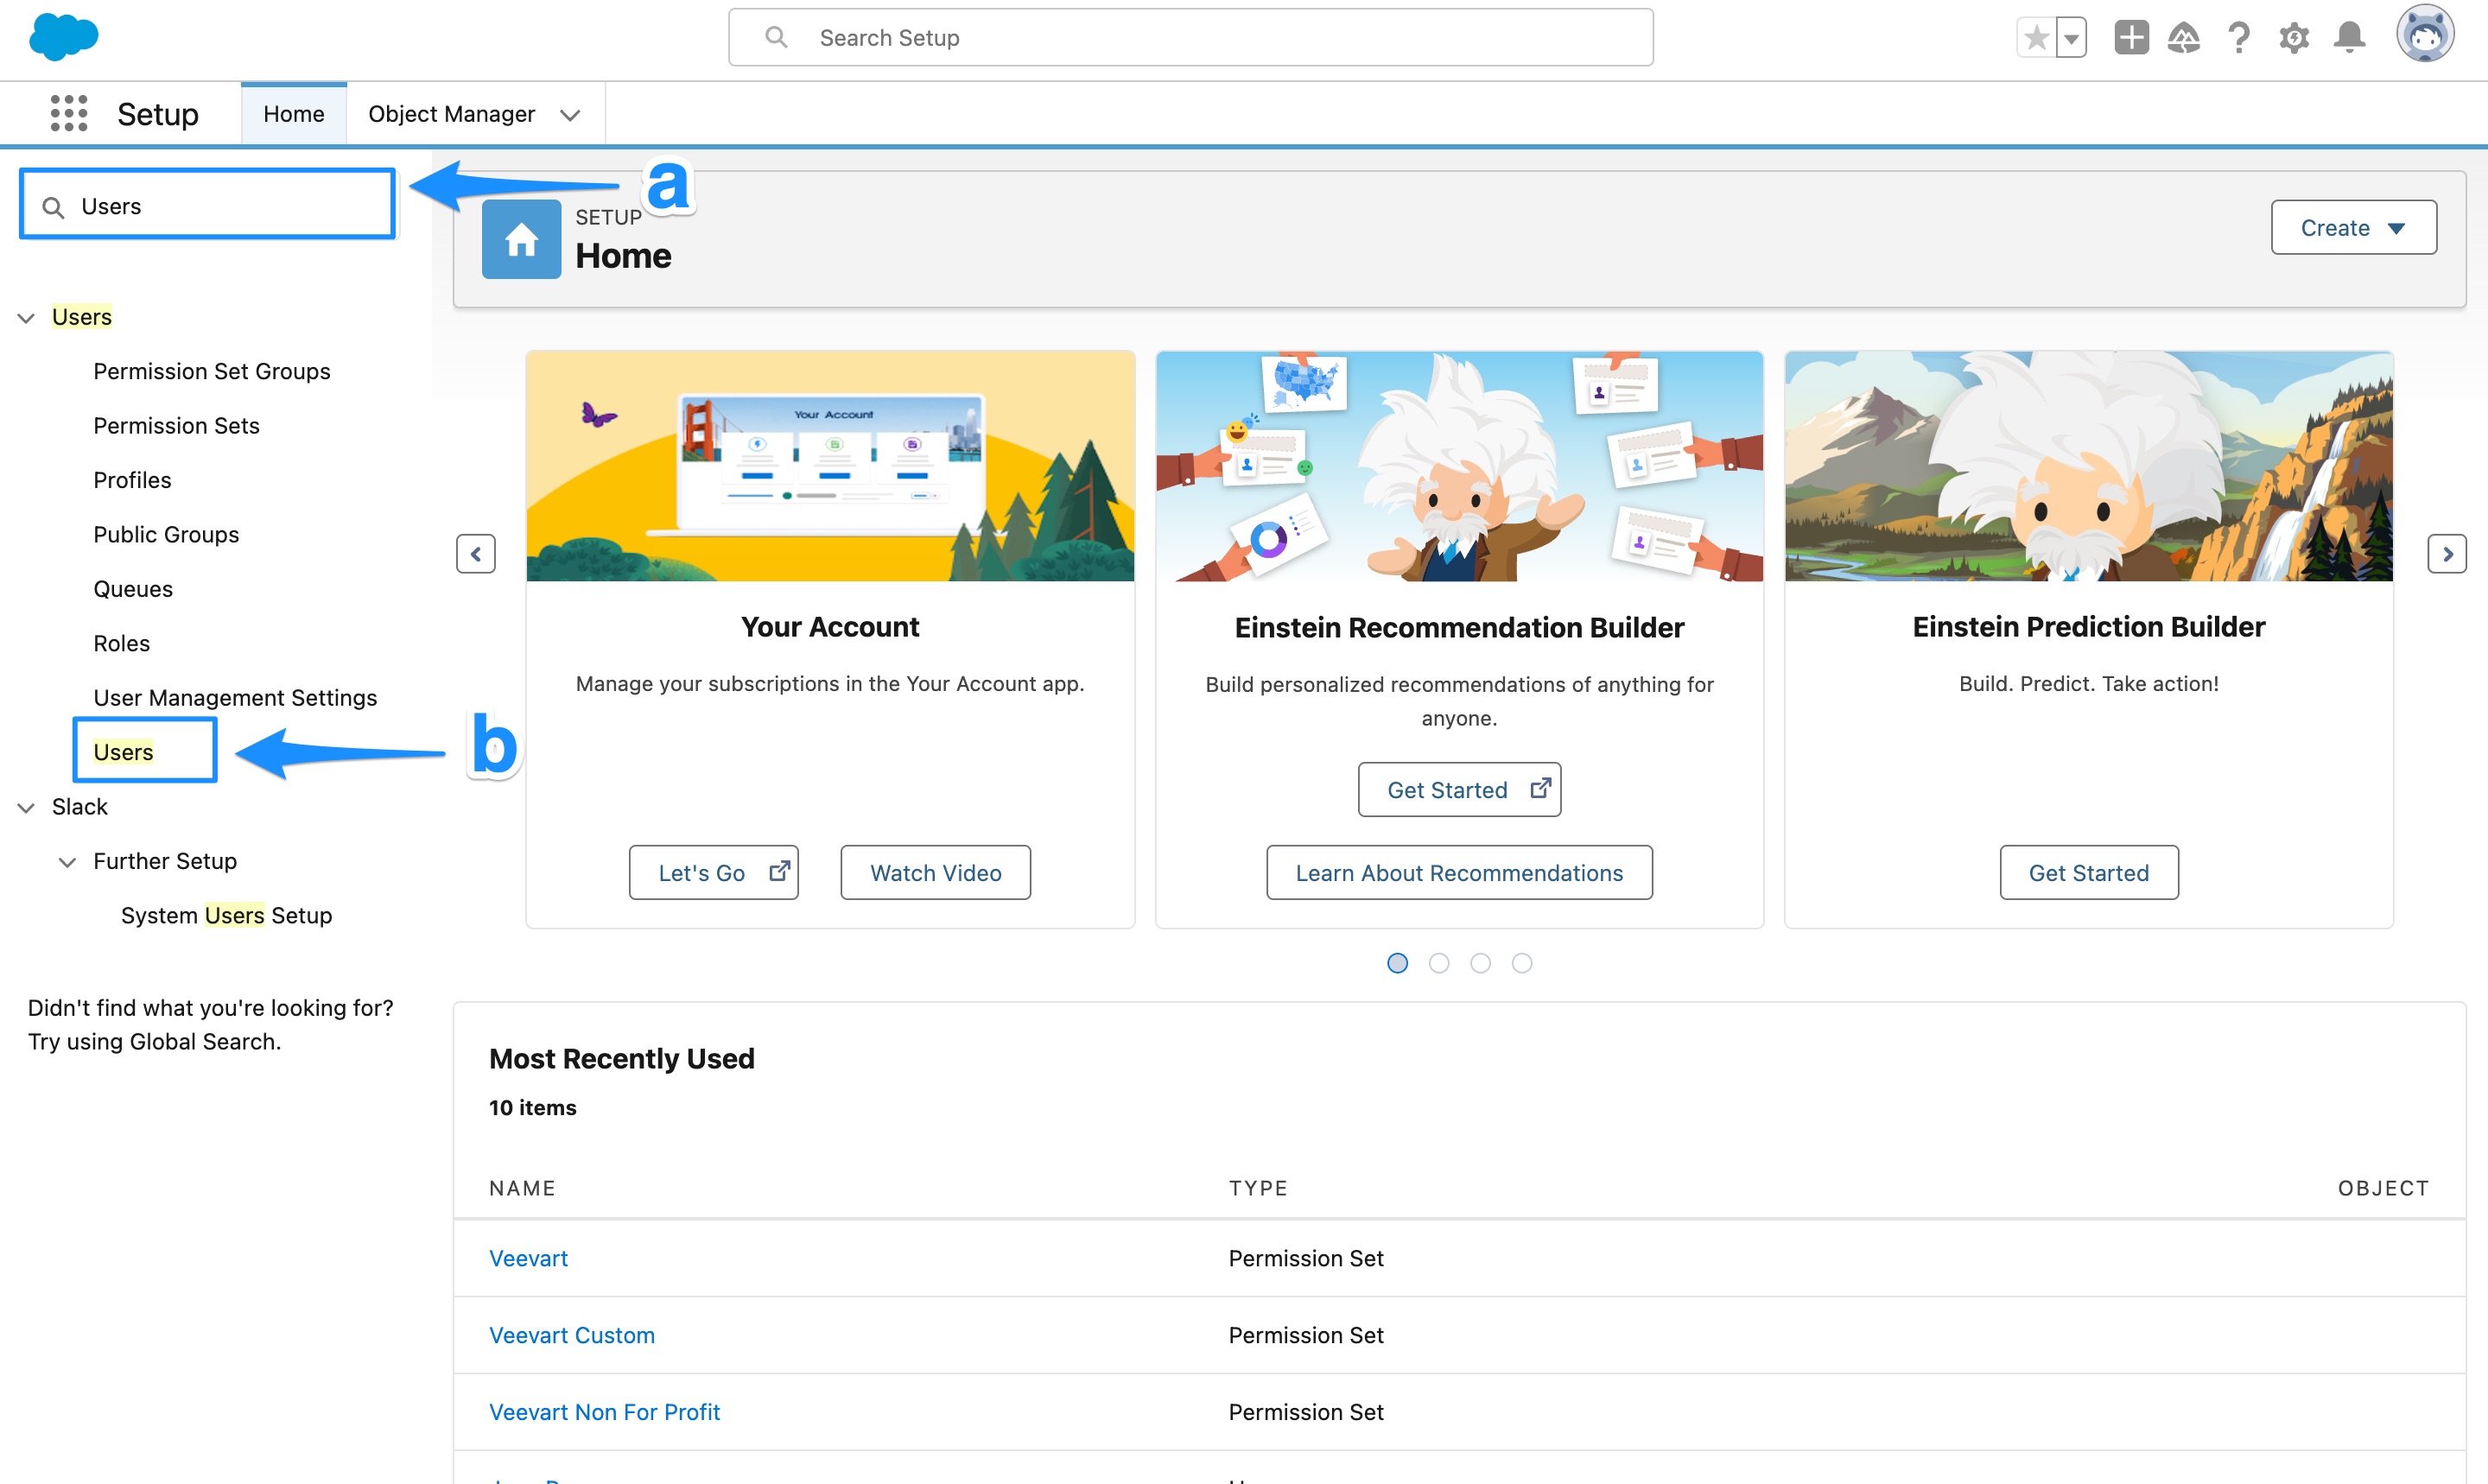Image resolution: width=2488 pixels, height=1484 pixels.
Task: Click inside the Search Setup field
Action: point(1189,37)
